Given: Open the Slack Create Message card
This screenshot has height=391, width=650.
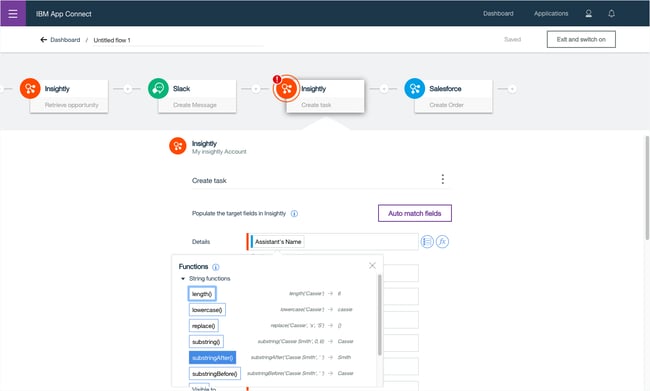Looking at the screenshot, I should (x=197, y=96).
